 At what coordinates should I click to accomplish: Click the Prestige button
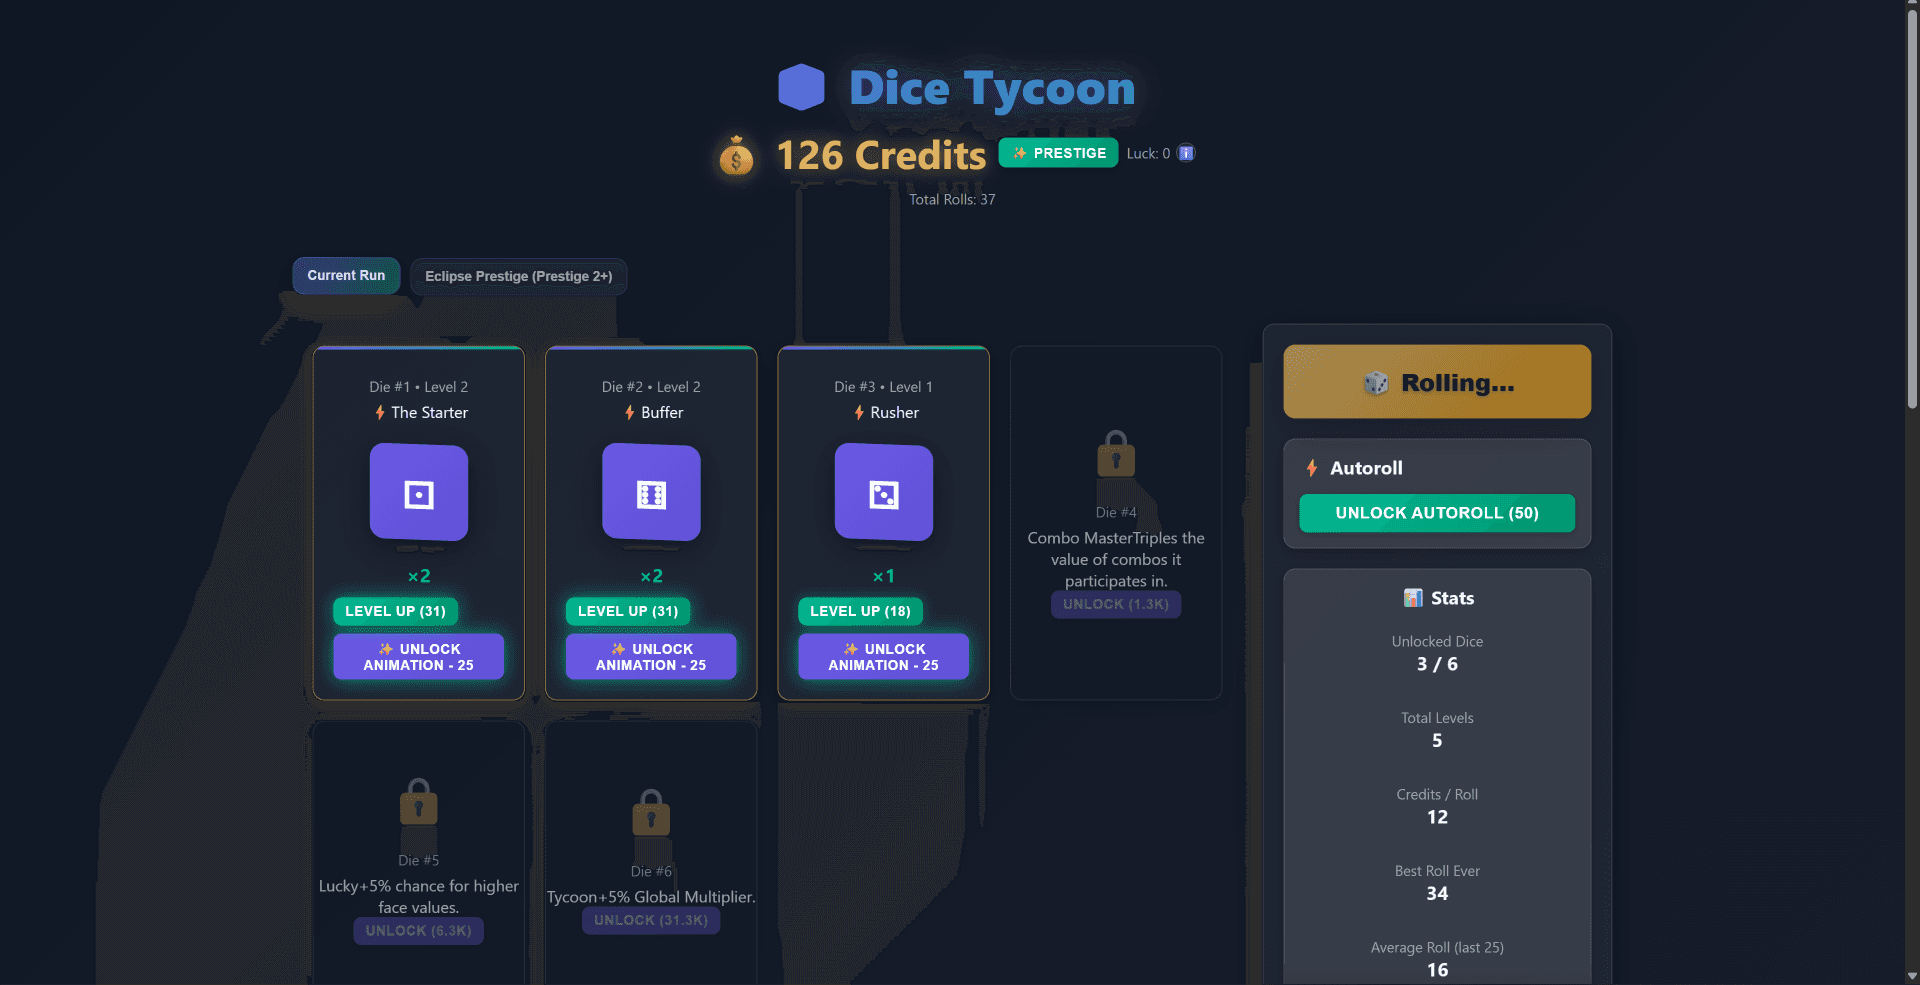[x=1058, y=153]
